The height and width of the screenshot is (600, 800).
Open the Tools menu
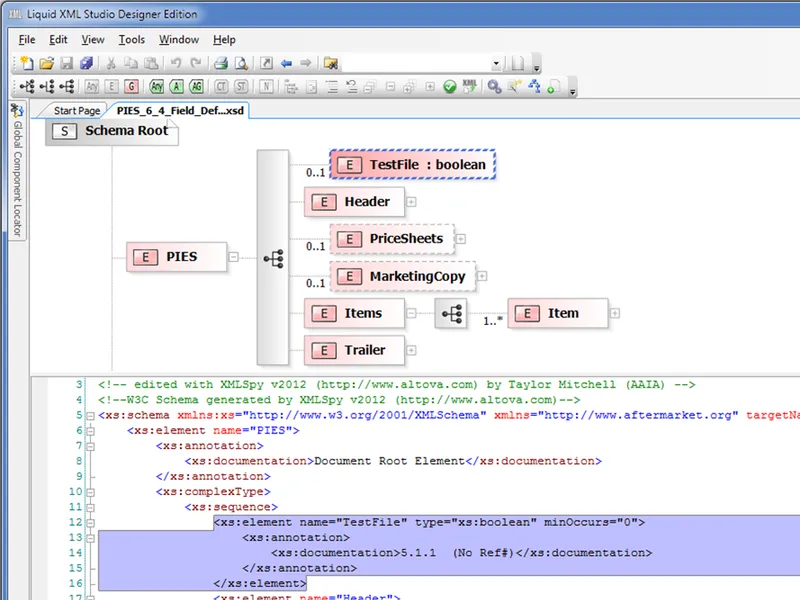(x=132, y=40)
